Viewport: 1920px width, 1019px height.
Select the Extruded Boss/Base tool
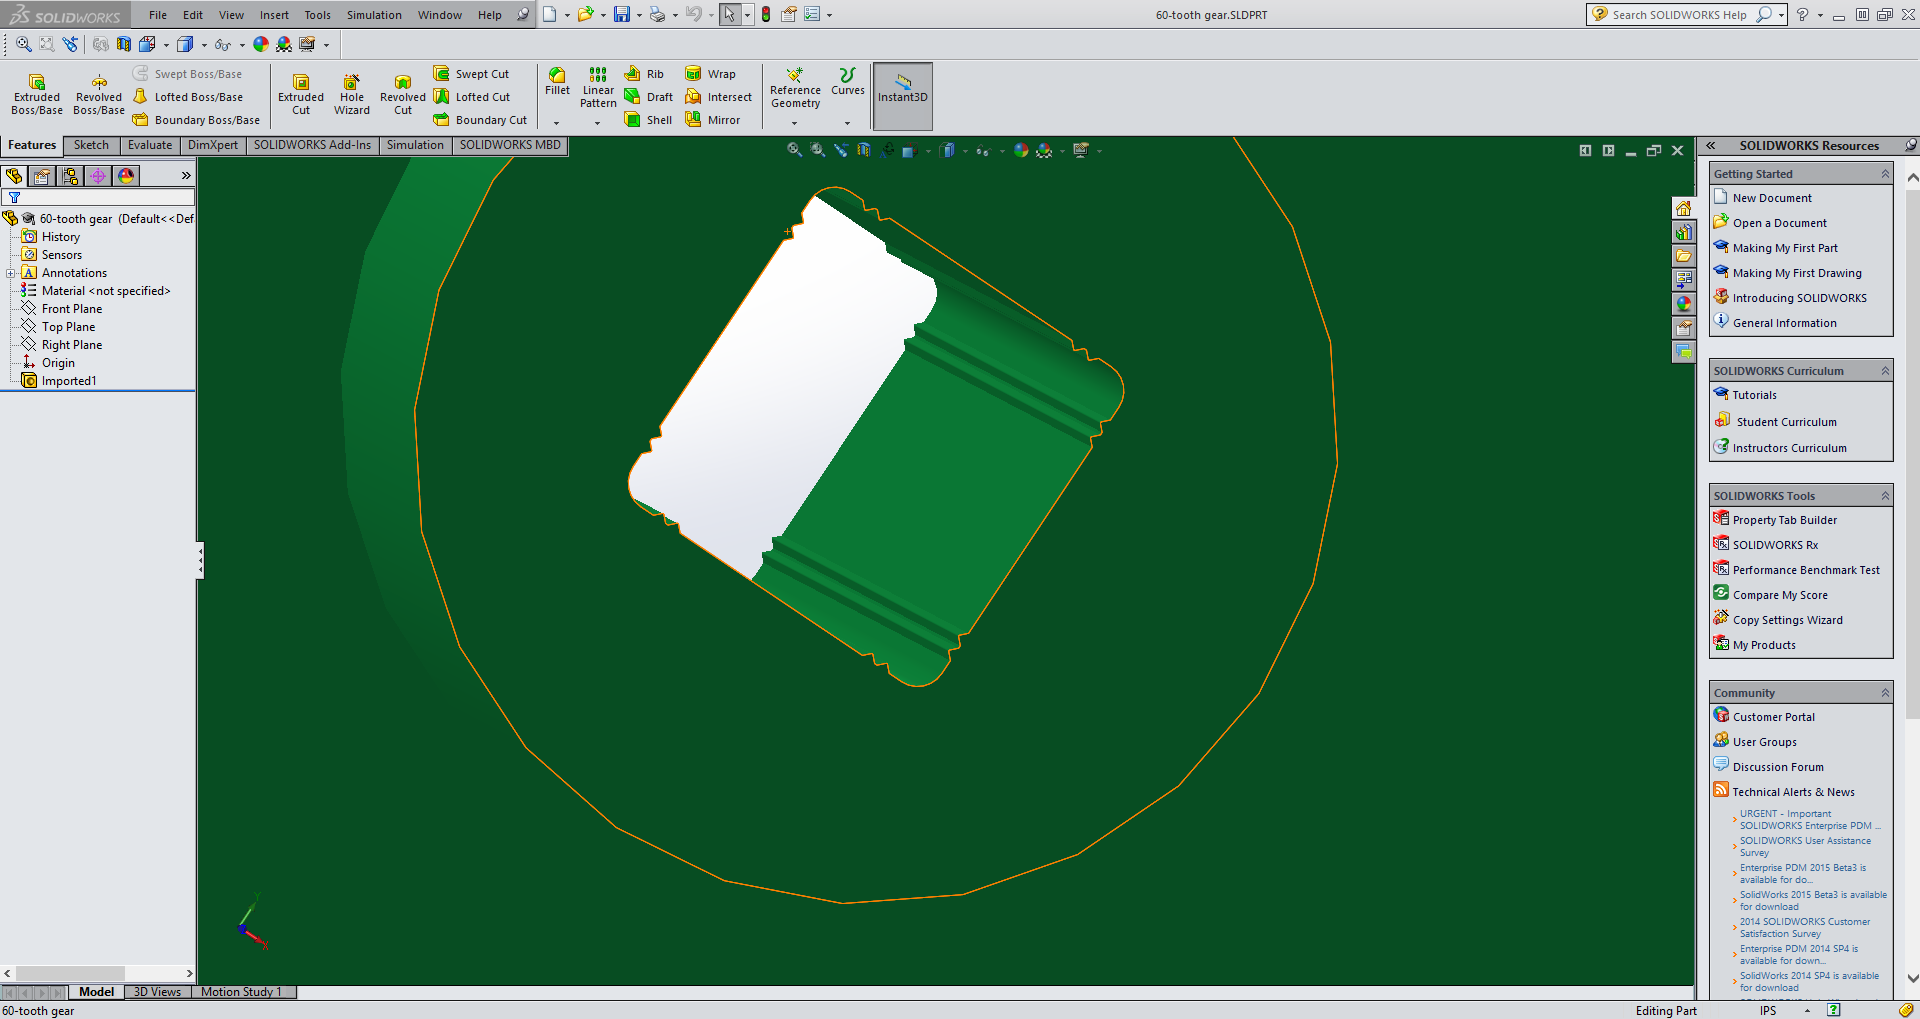(x=37, y=94)
